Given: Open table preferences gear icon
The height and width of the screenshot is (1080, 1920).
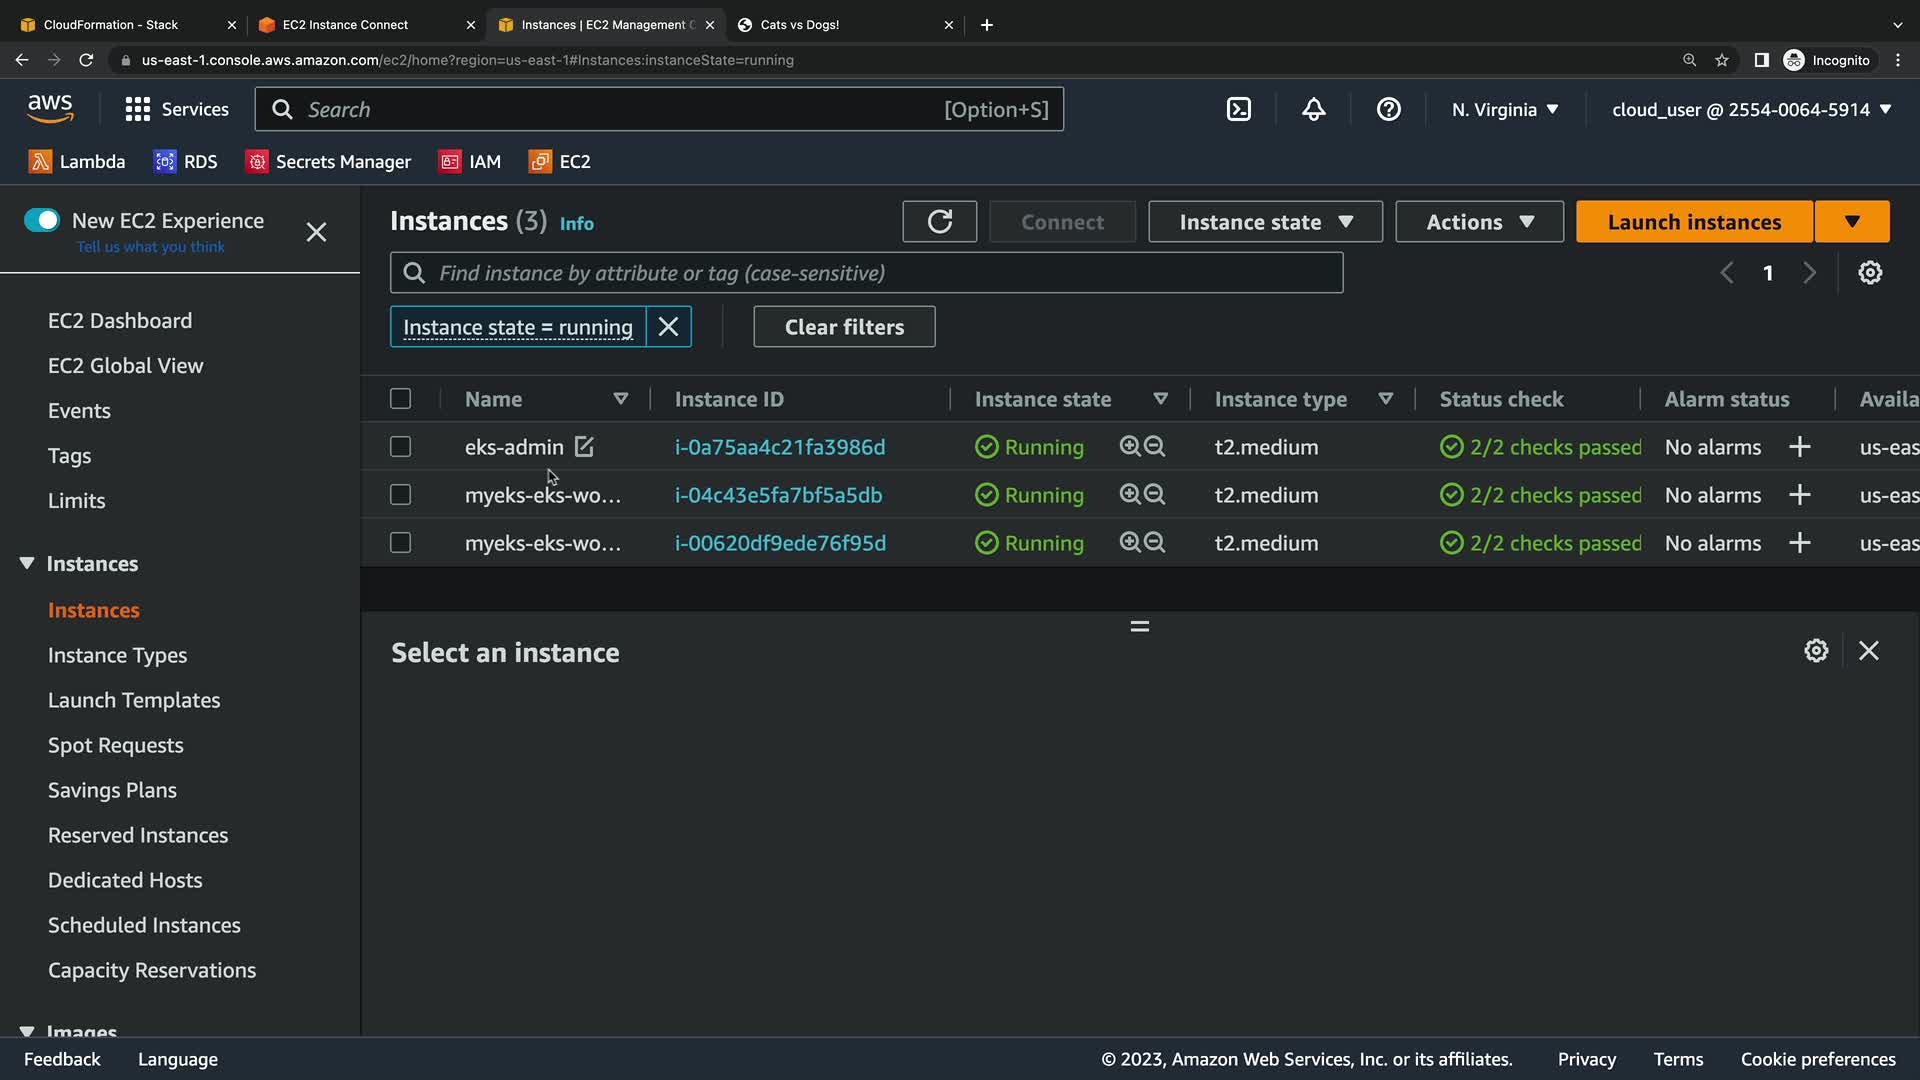Looking at the screenshot, I should (1869, 273).
